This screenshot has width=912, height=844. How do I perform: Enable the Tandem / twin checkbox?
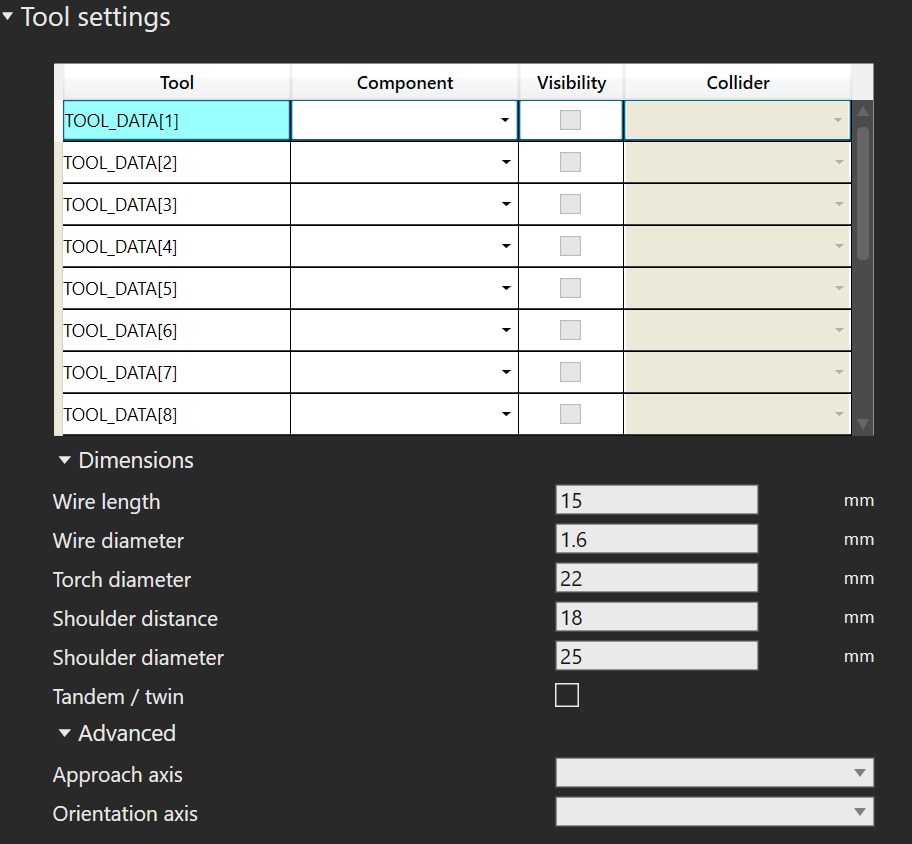[567, 696]
